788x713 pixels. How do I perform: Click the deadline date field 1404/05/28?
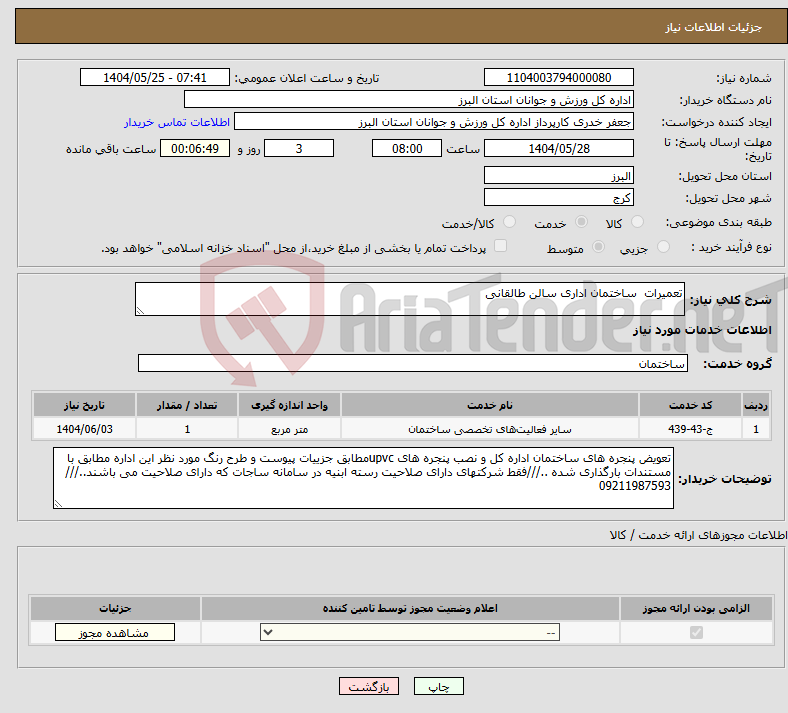(558, 148)
